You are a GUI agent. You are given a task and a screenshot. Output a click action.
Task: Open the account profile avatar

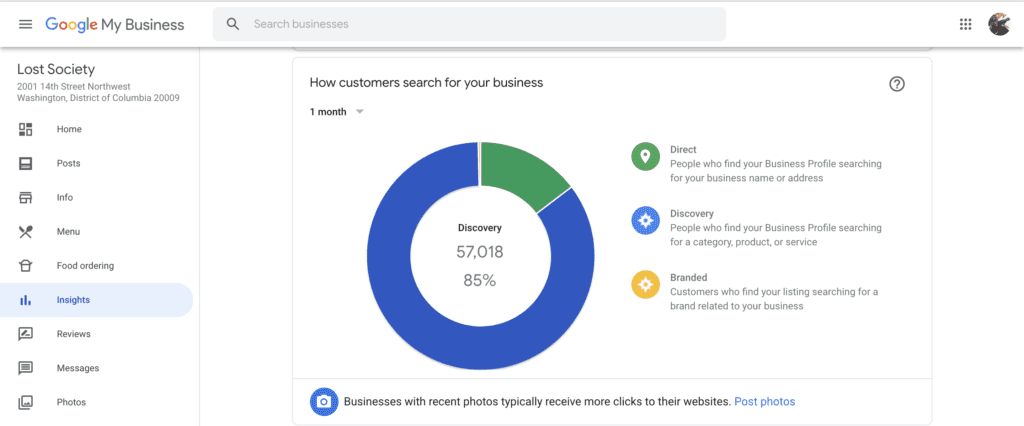pos(998,24)
